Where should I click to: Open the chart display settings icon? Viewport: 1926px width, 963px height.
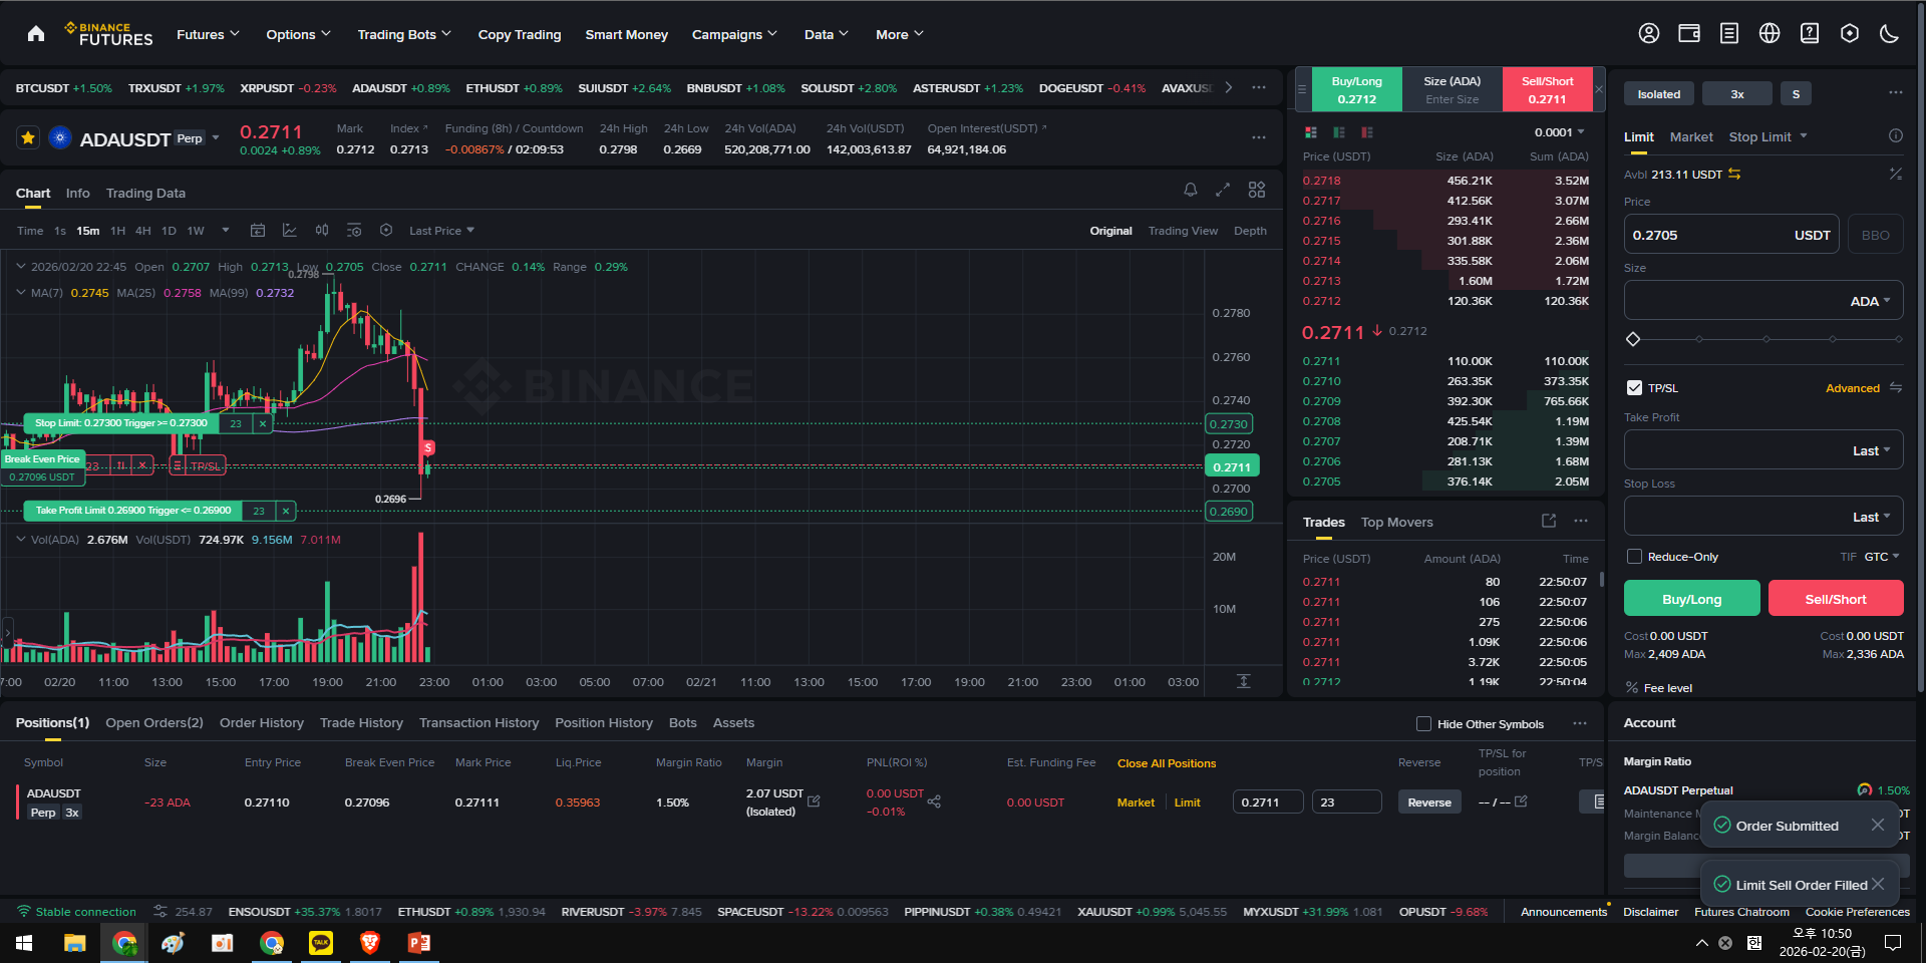click(x=354, y=230)
